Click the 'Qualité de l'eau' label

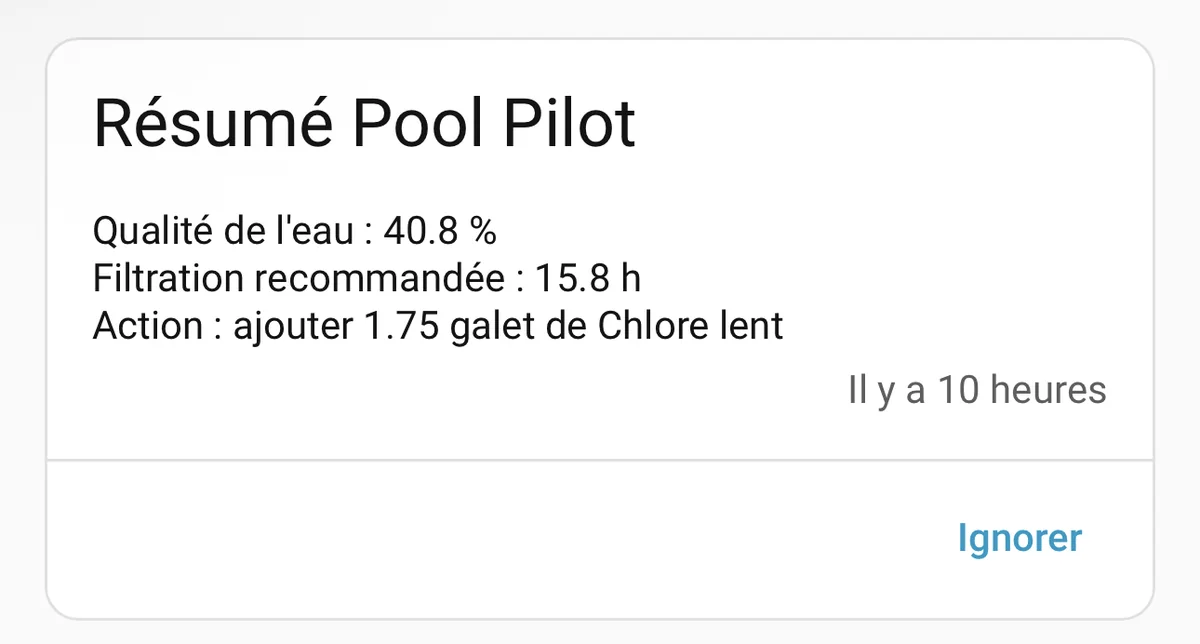click(x=223, y=231)
